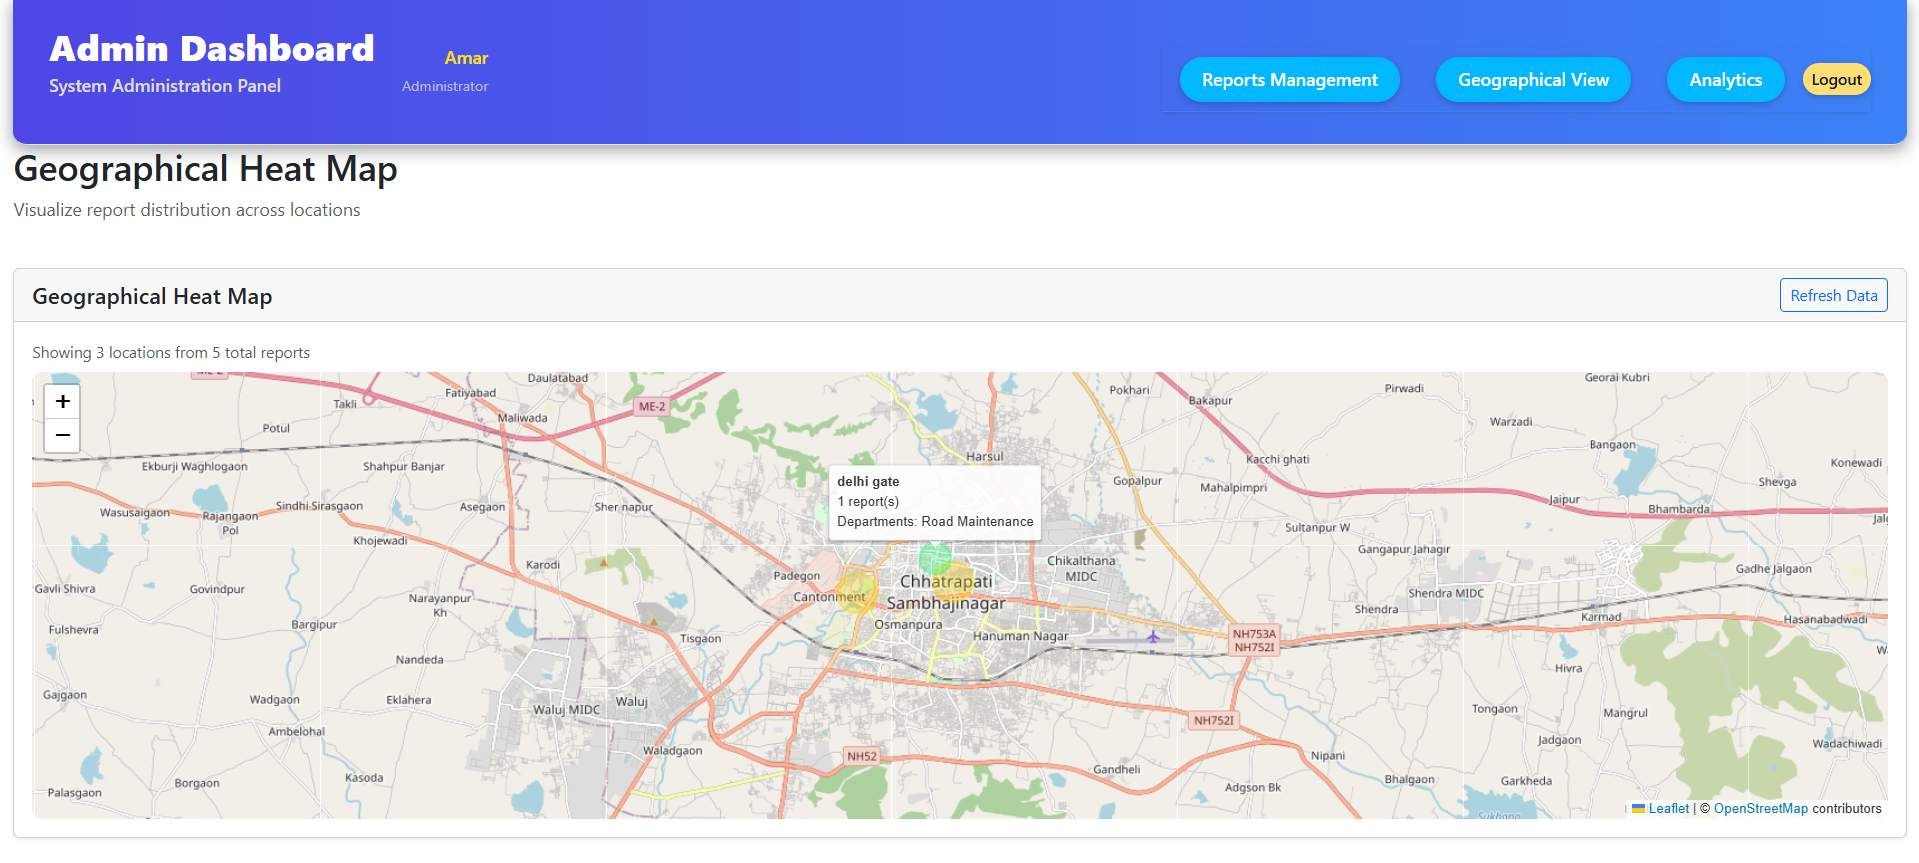The height and width of the screenshot is (863, 1919).
Task: Click the green heat circle under the popup
Action: [x=935, y=557]
